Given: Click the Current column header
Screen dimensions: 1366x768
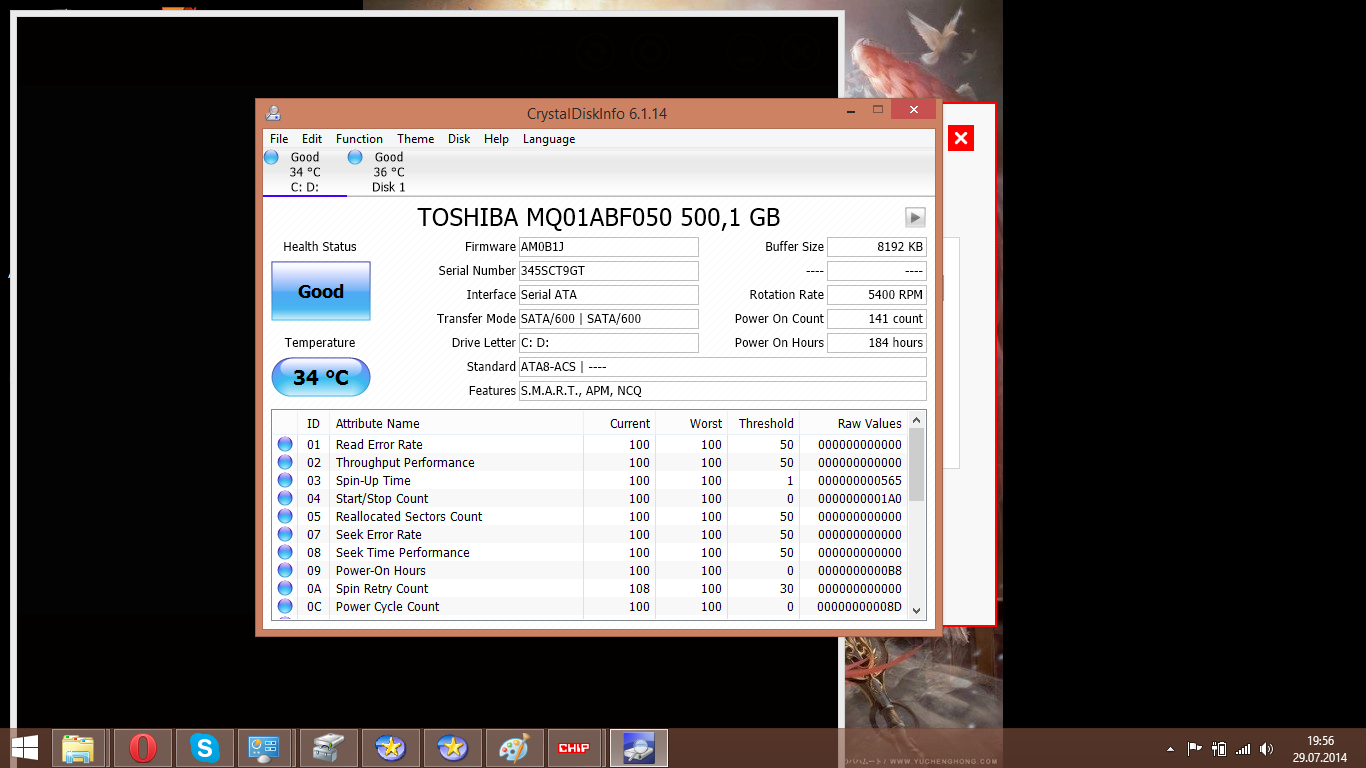Looking at the screenshot, I should (x=619, y=423).
